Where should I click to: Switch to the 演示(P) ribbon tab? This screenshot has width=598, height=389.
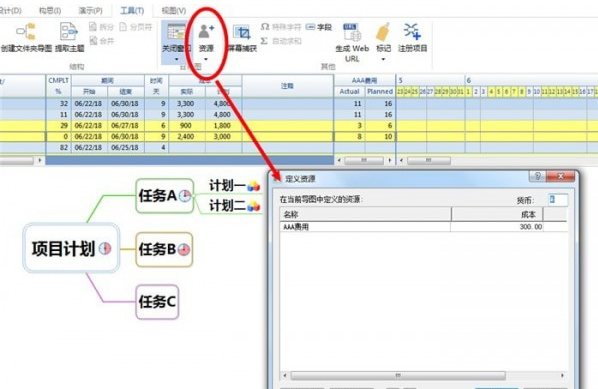(x=90, y=10)
